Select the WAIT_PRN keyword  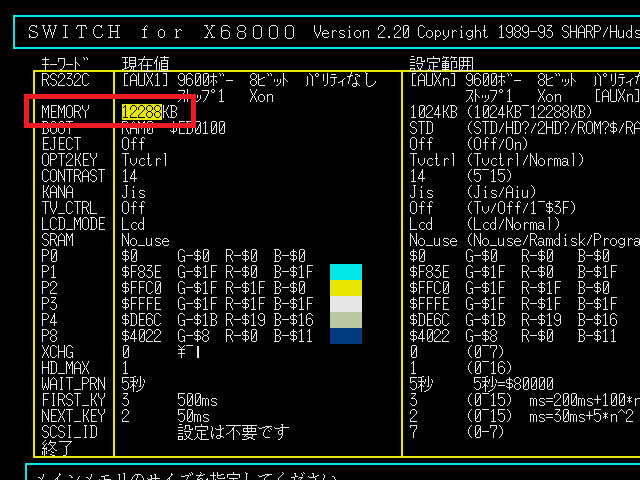coord(73,384)
